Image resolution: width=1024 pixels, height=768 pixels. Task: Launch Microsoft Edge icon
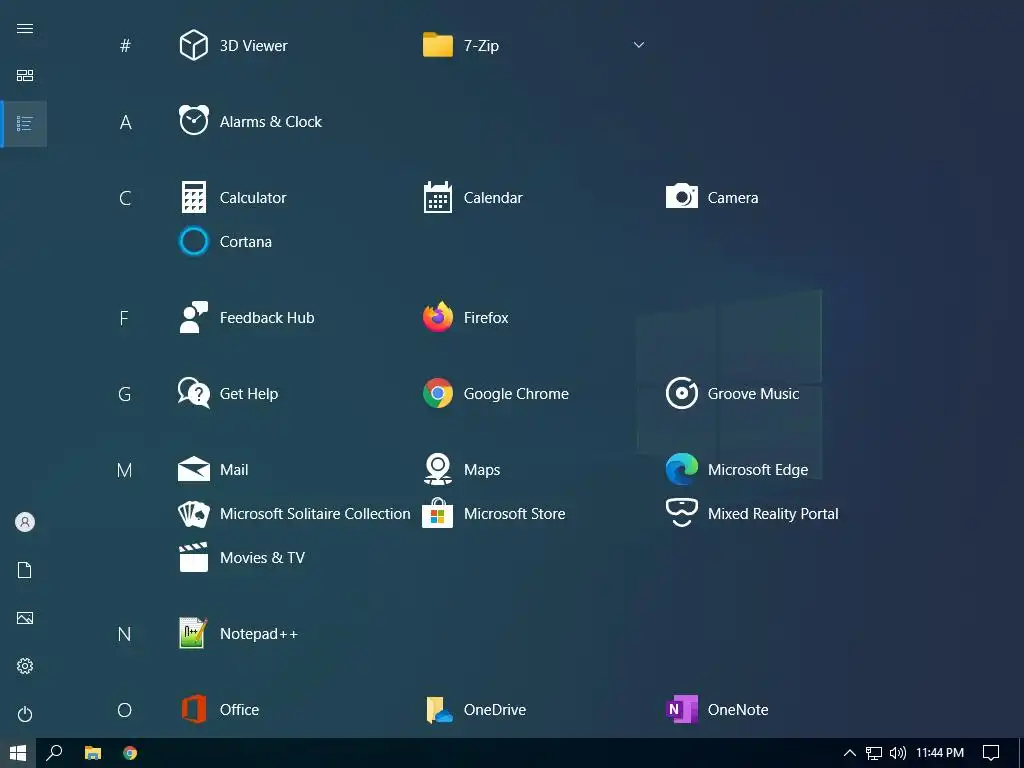click(x=681, y=469)
